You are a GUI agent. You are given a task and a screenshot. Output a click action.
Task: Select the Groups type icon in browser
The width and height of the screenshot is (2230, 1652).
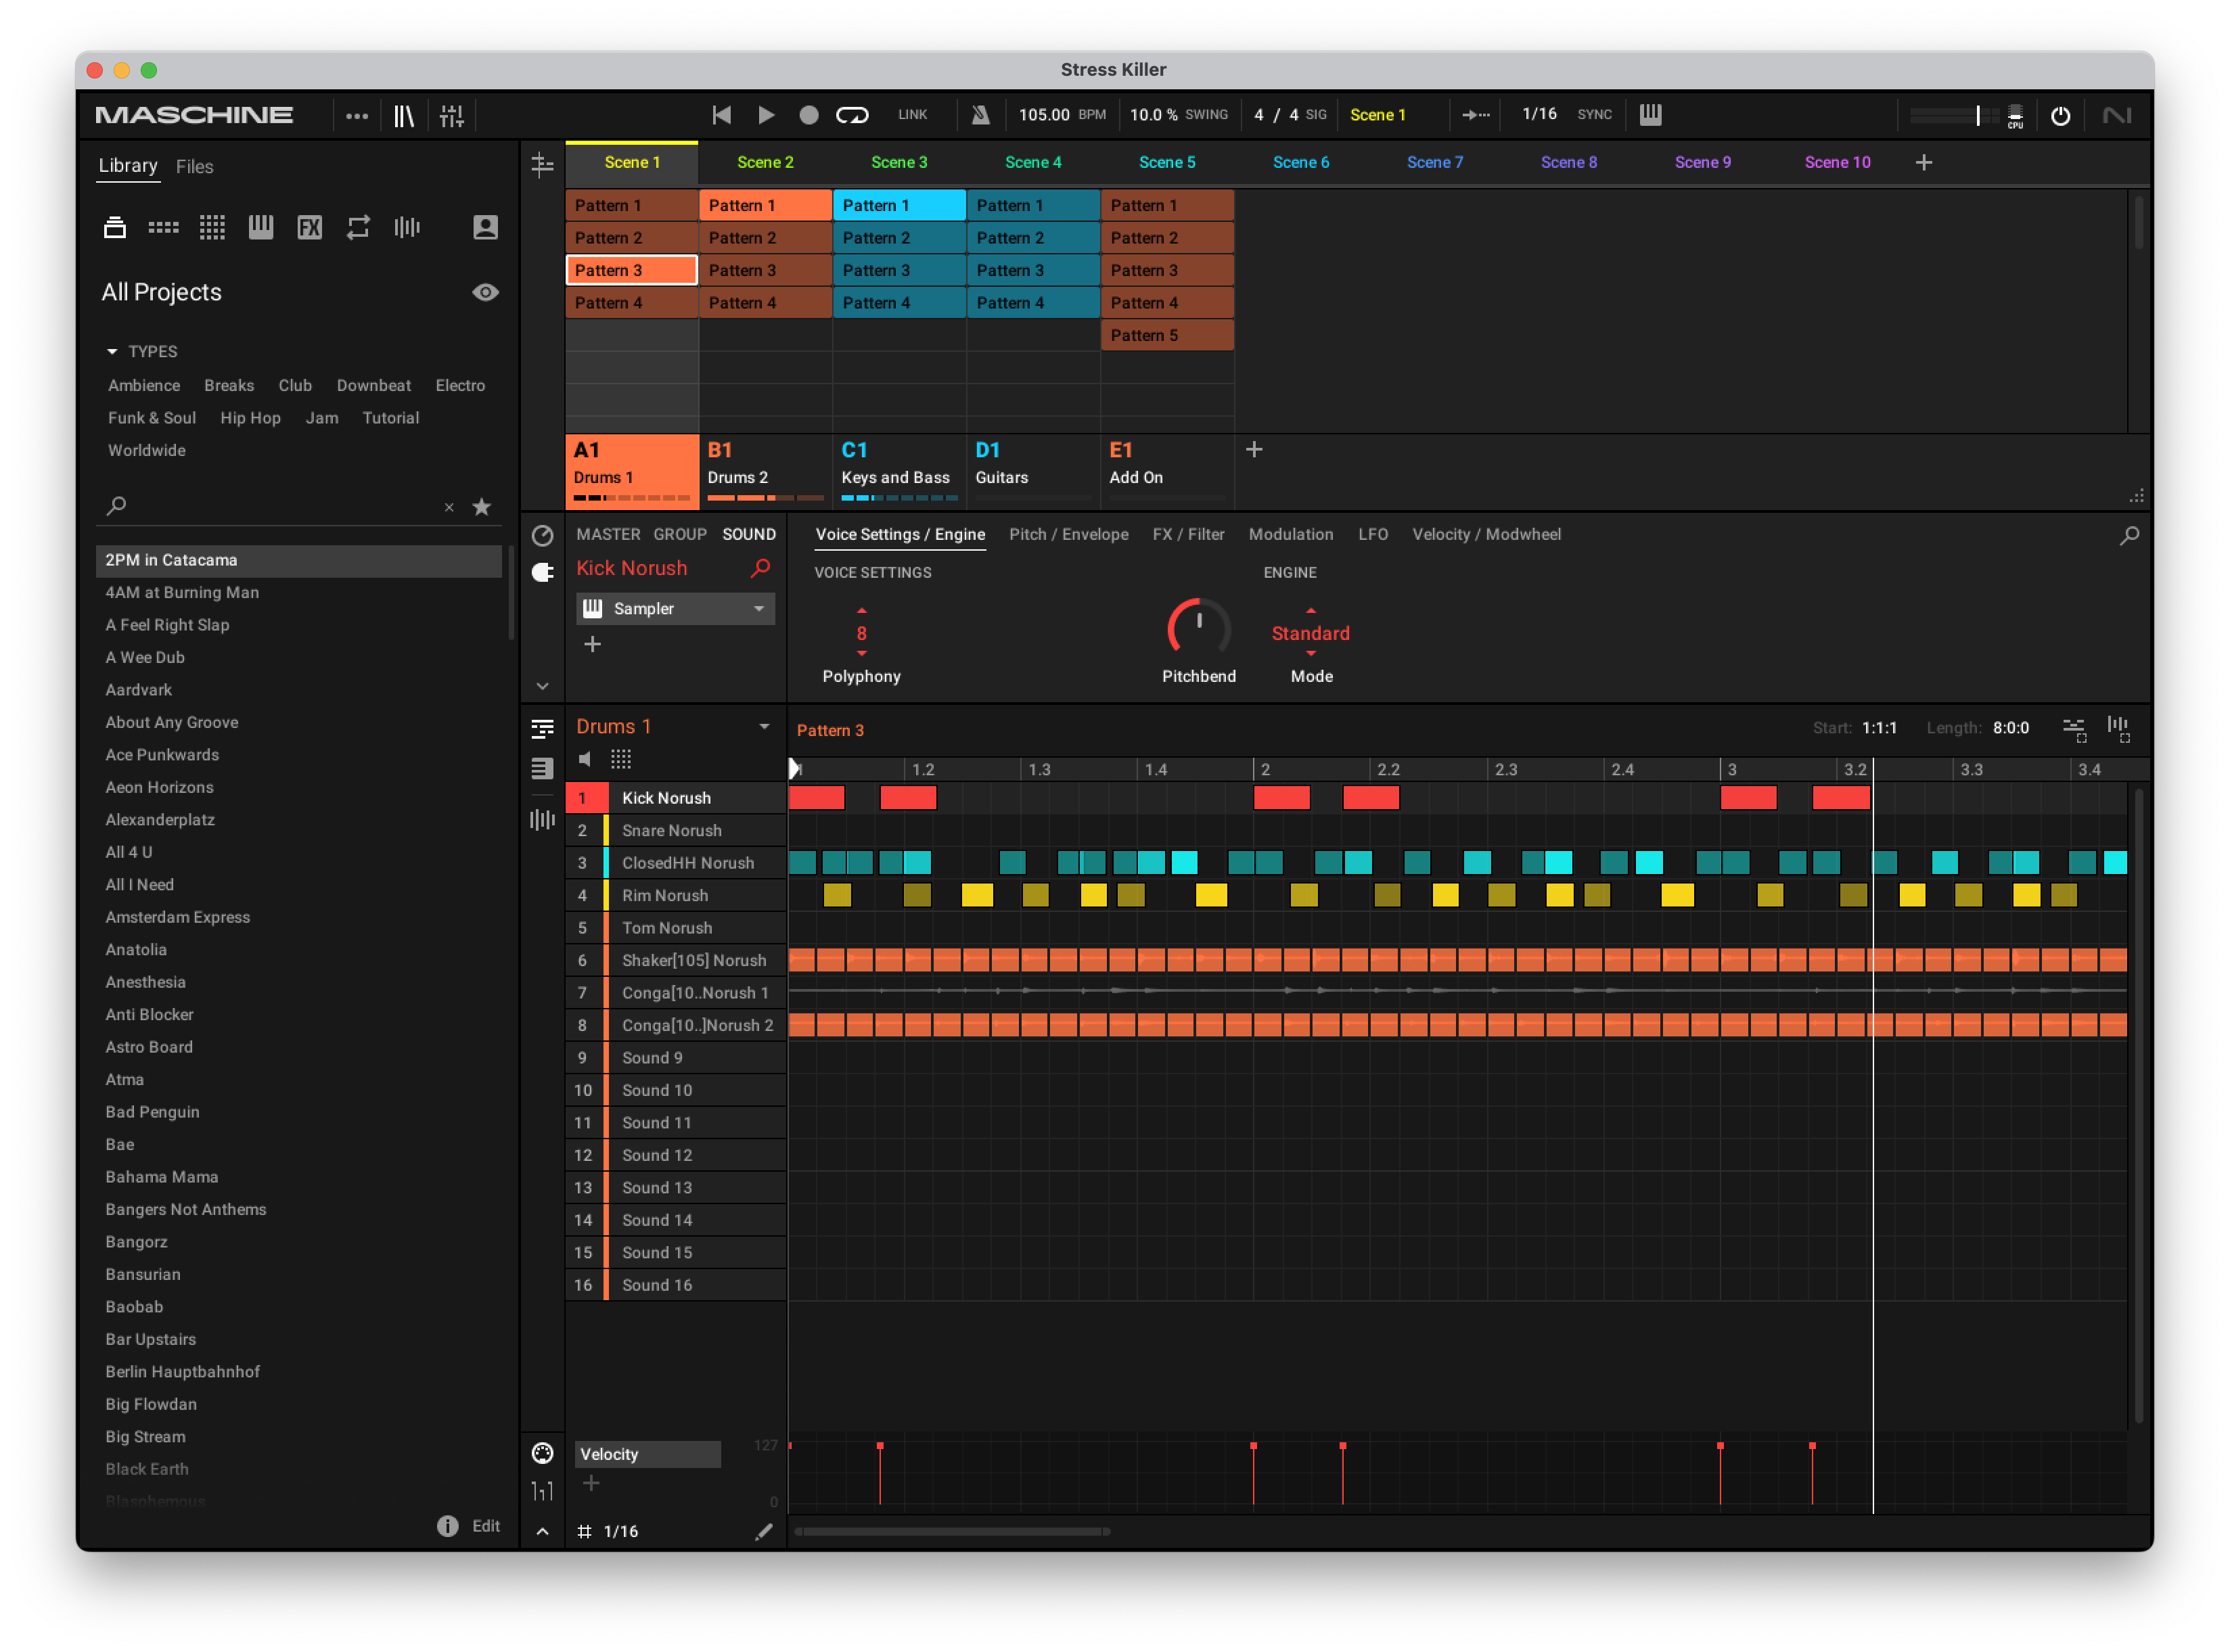point(163,228)
